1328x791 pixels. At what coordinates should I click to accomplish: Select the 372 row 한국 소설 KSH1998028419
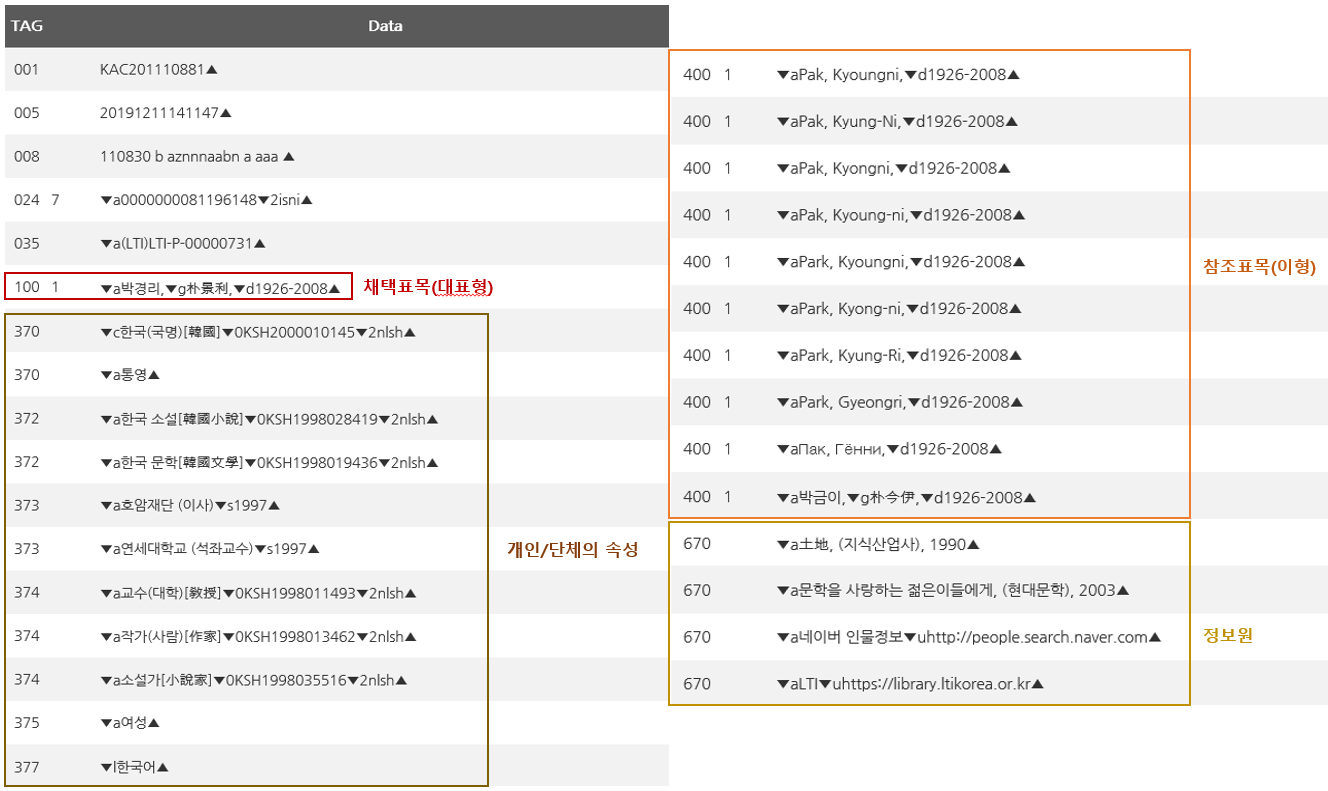coord(270,419)
